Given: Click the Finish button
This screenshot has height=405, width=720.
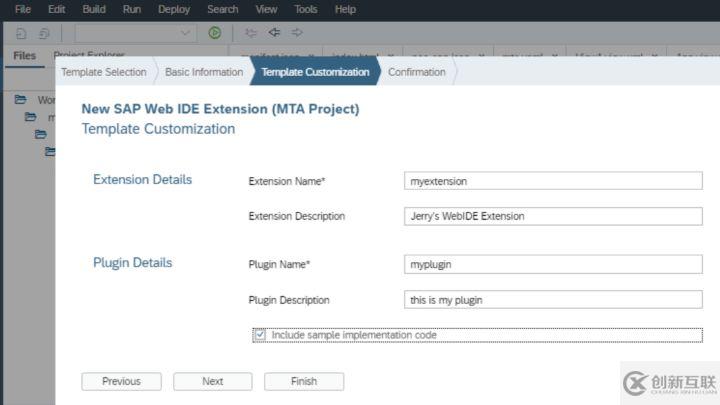Looking at the screenshot, I should (x=304, y=381).
